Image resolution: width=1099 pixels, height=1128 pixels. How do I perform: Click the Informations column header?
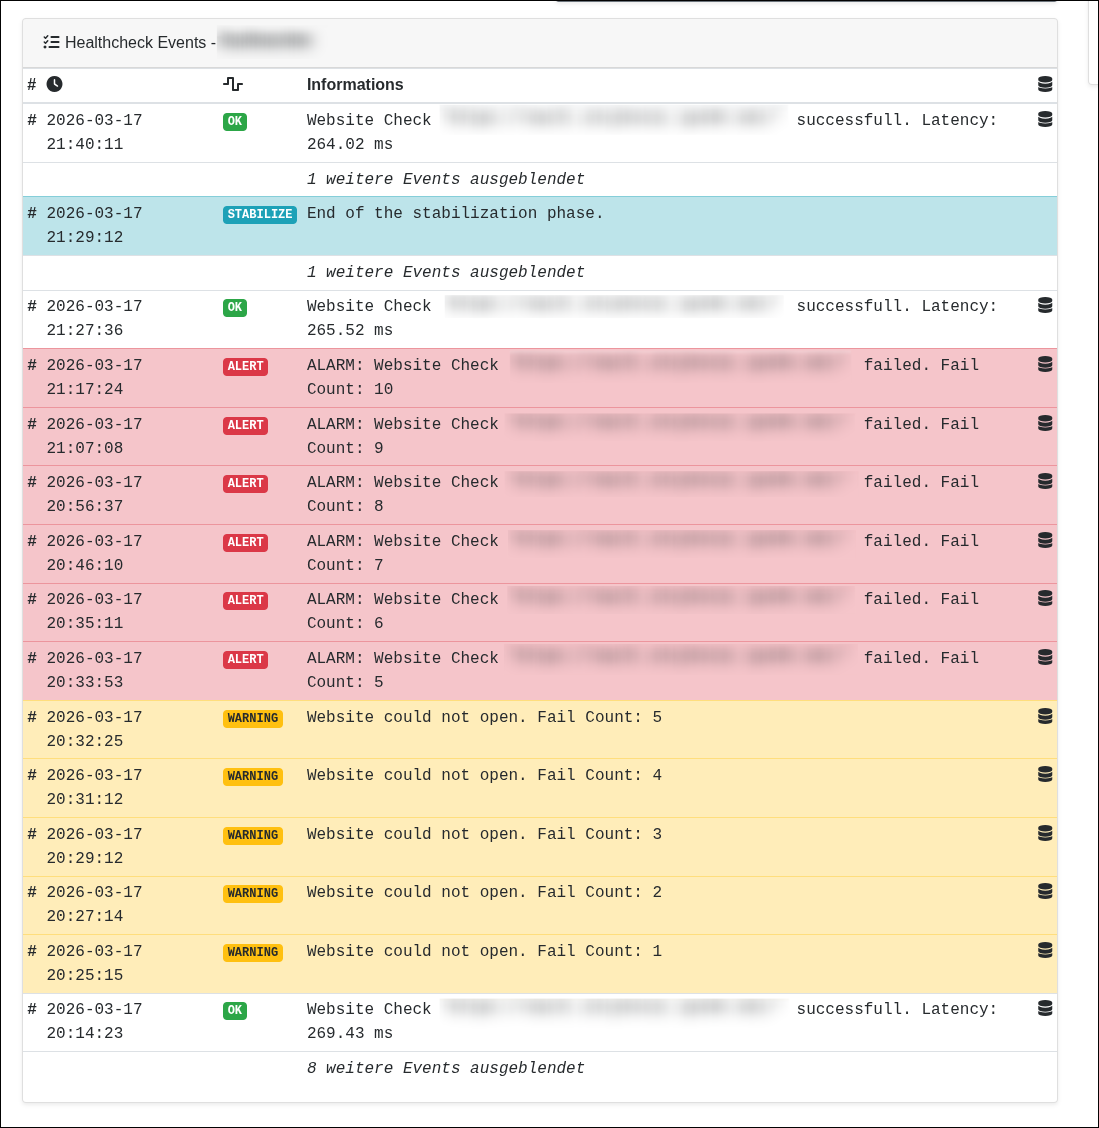355,85
